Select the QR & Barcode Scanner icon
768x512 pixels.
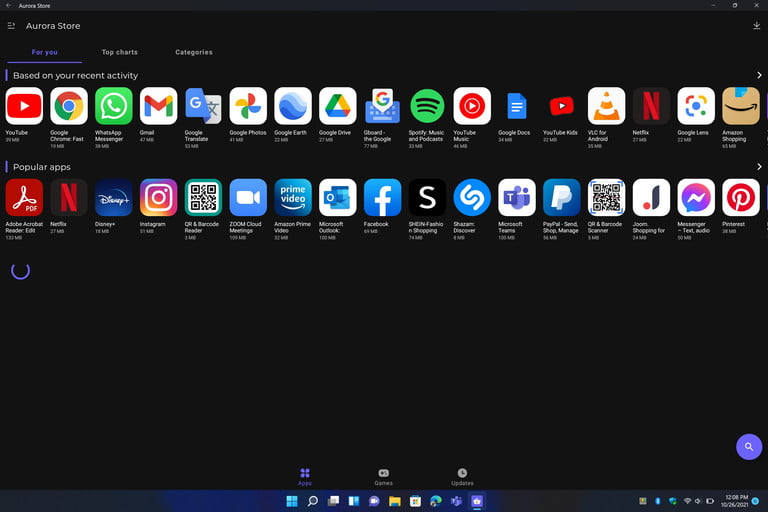(x=607, y=197)
